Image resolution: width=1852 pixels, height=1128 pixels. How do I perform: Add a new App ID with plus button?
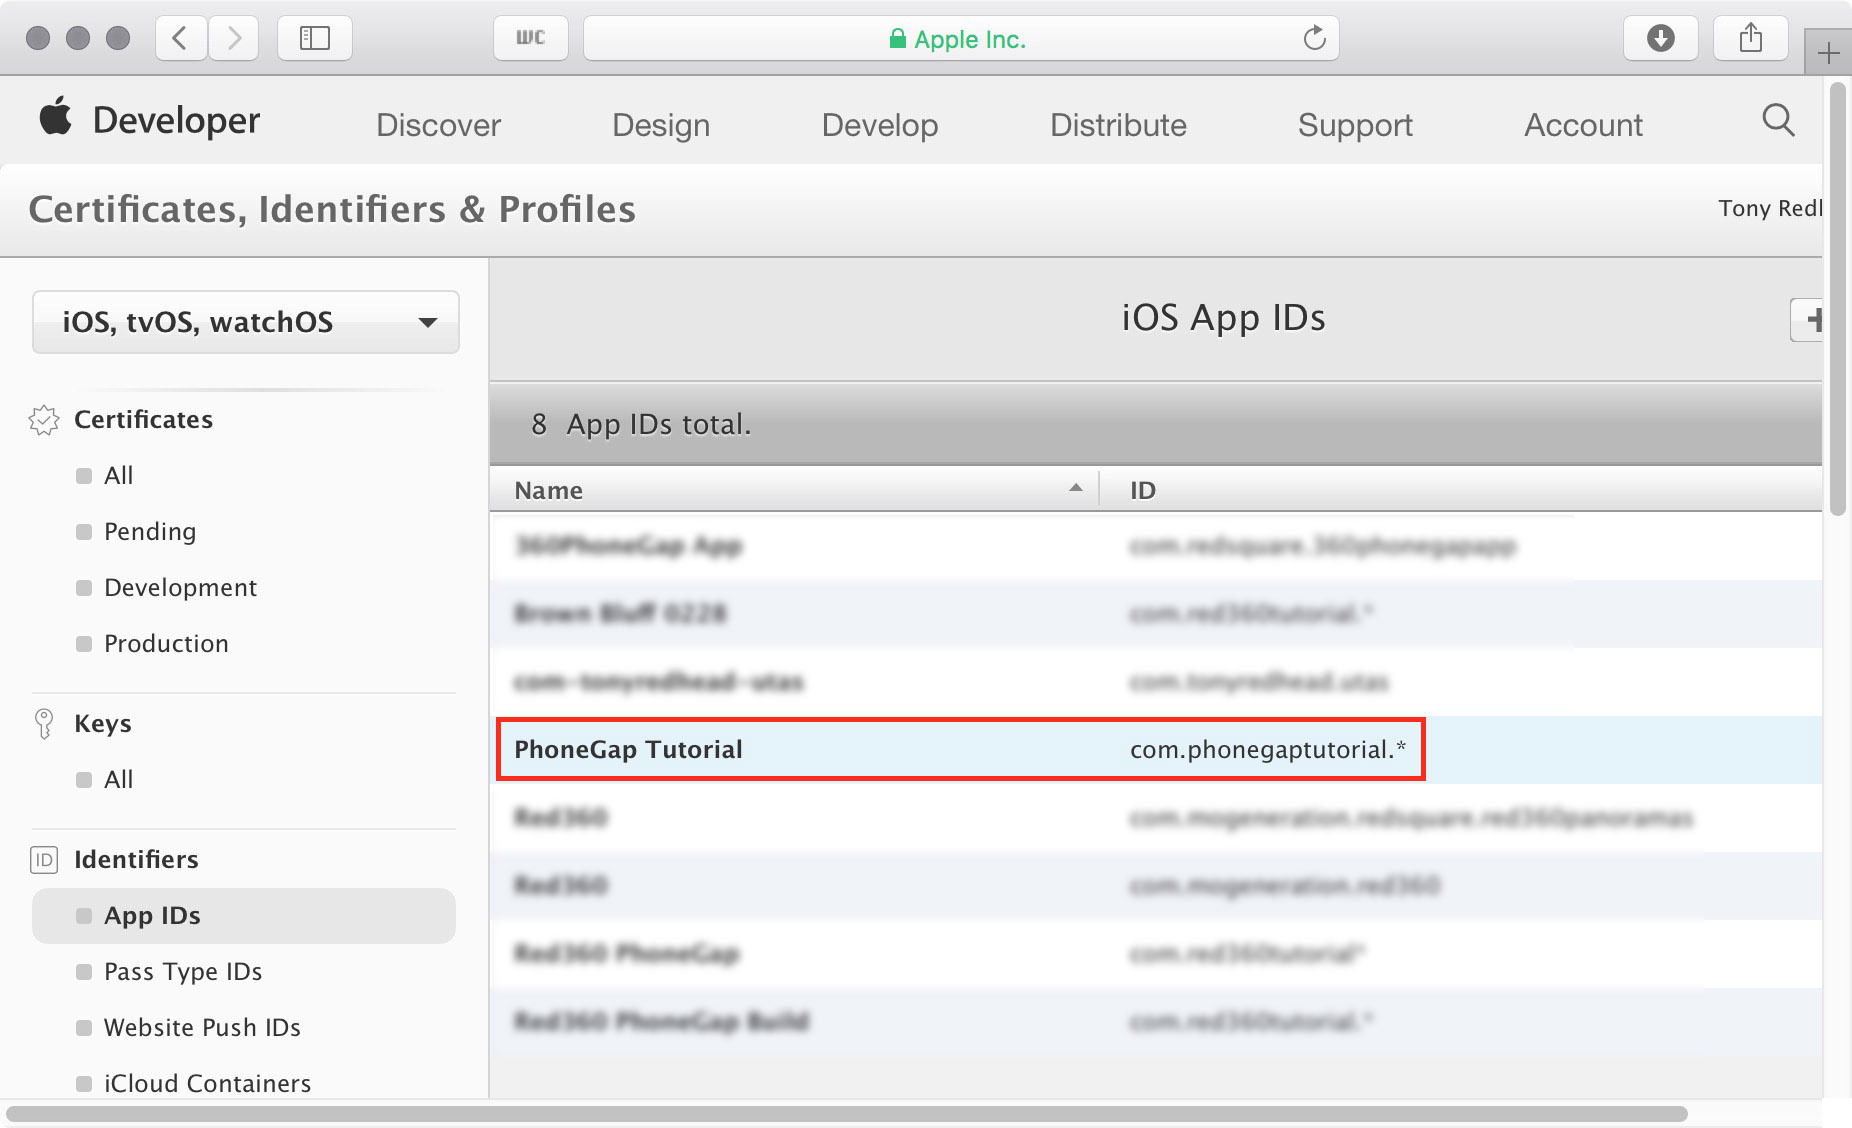tap(1808, 320)
